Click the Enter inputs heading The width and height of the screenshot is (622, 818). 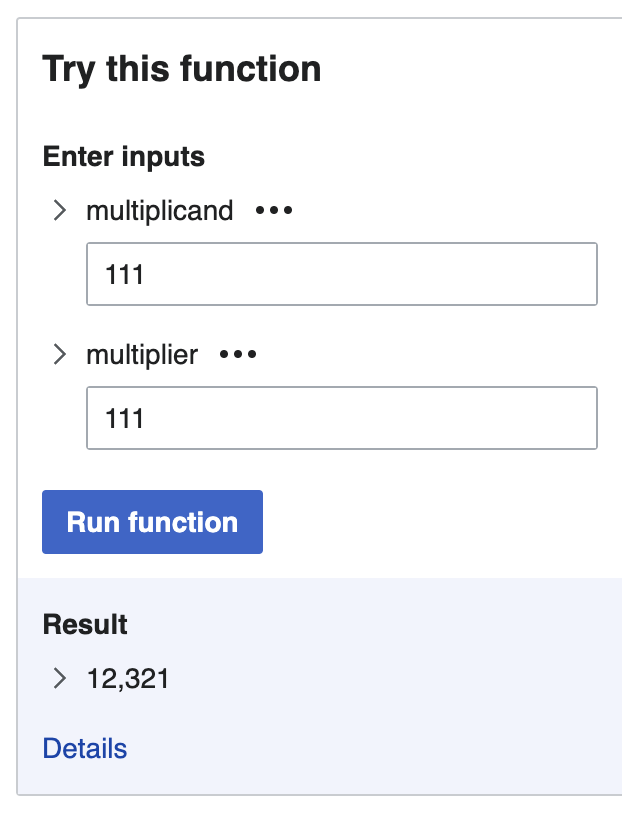(123, 157)
